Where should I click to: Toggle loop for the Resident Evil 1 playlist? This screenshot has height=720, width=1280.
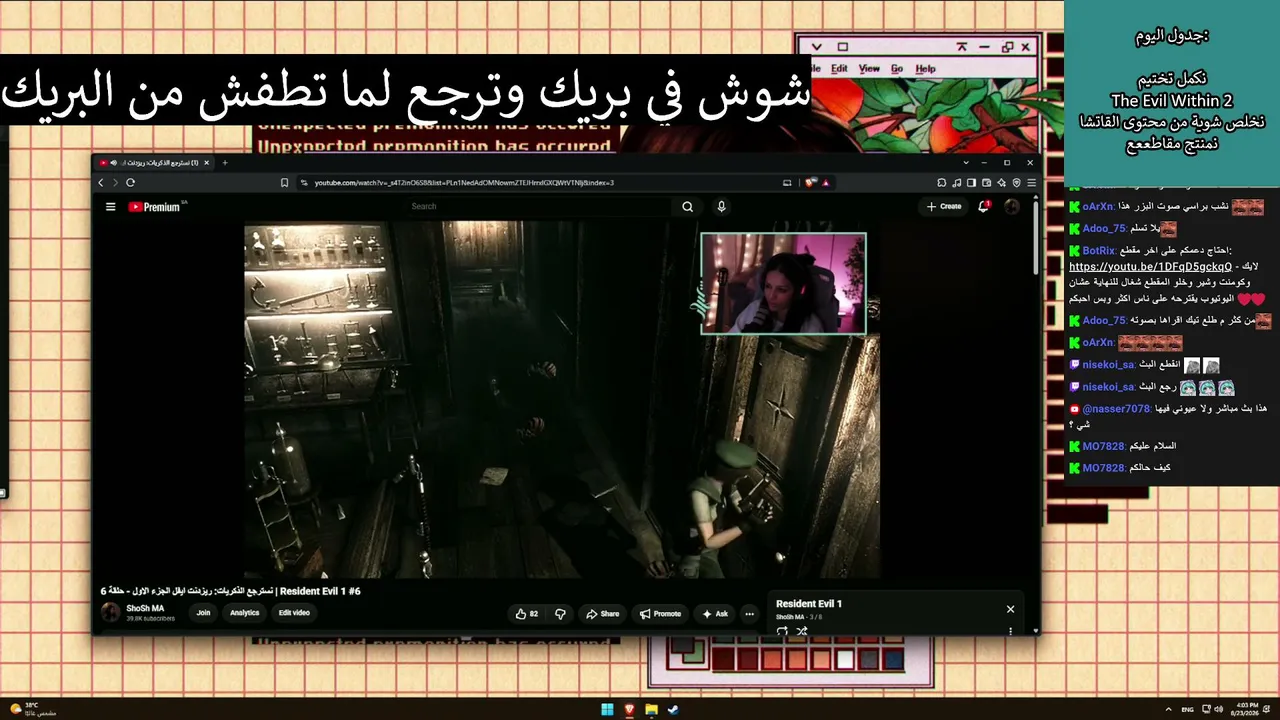(782, 631)
